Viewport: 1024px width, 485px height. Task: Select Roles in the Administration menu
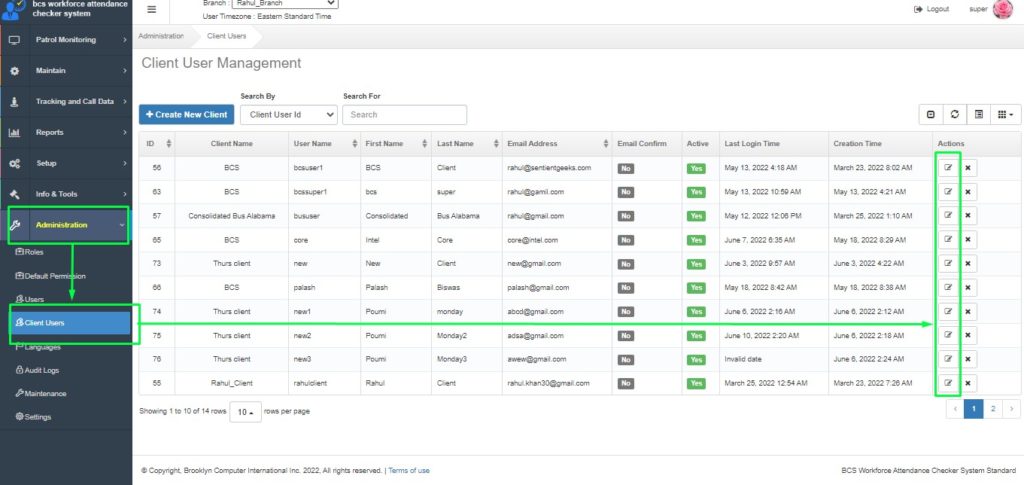point(33,252)
